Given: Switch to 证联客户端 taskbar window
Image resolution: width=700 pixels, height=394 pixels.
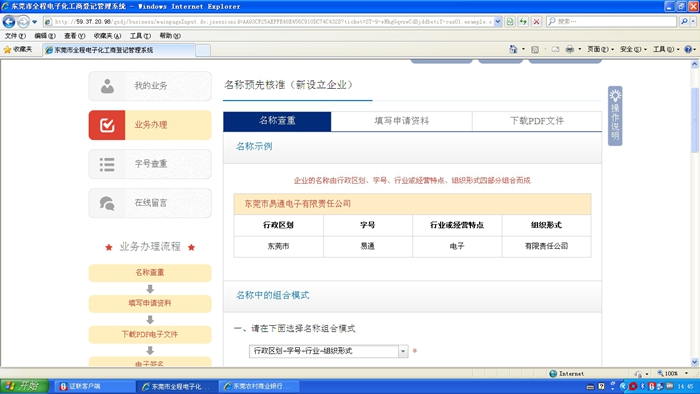Looking at the screenshot, I should pyautogui.click(x=95, y=386).
